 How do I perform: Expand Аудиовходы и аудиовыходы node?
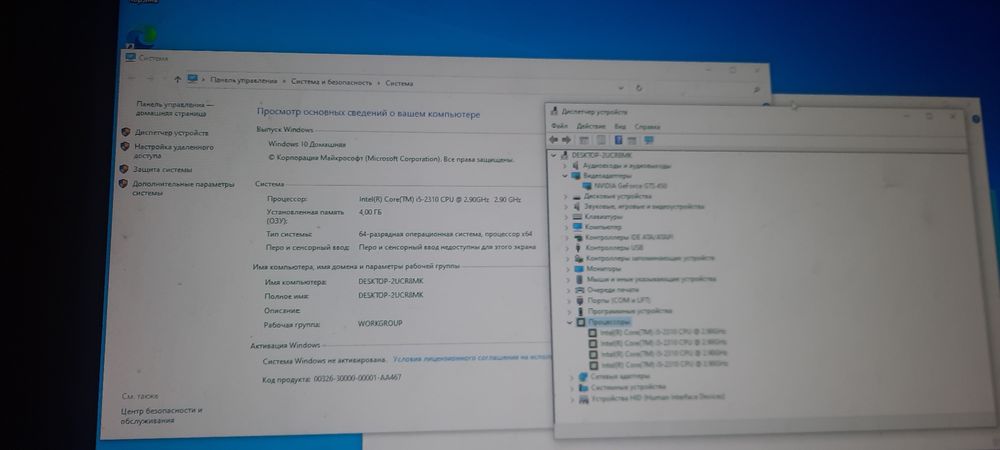click(x=565, y=165)
